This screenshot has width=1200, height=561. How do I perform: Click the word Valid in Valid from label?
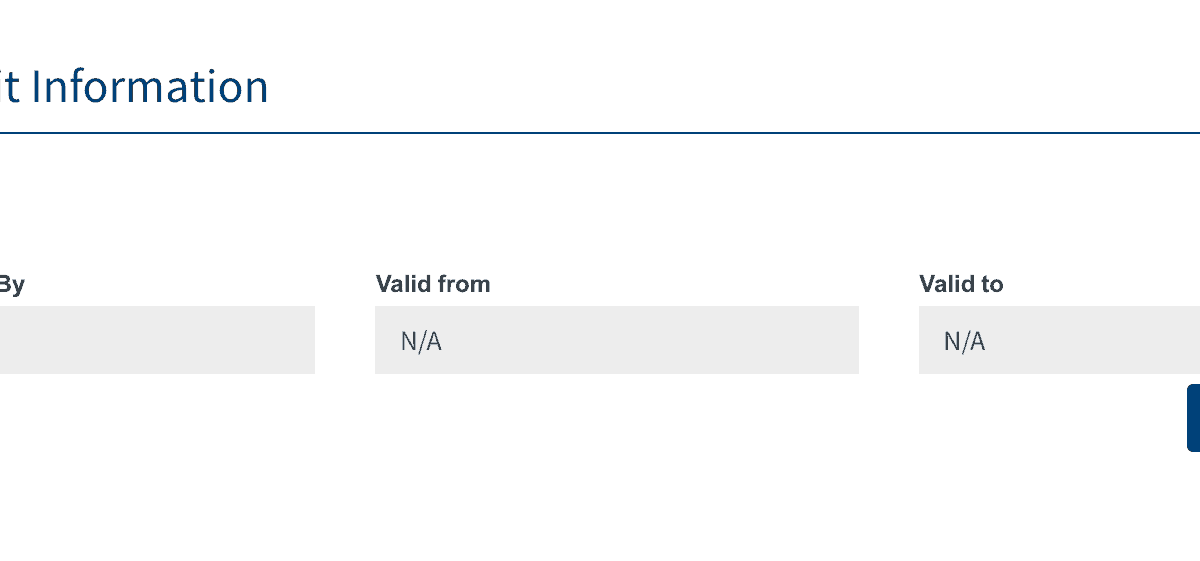tap(402, 284)
